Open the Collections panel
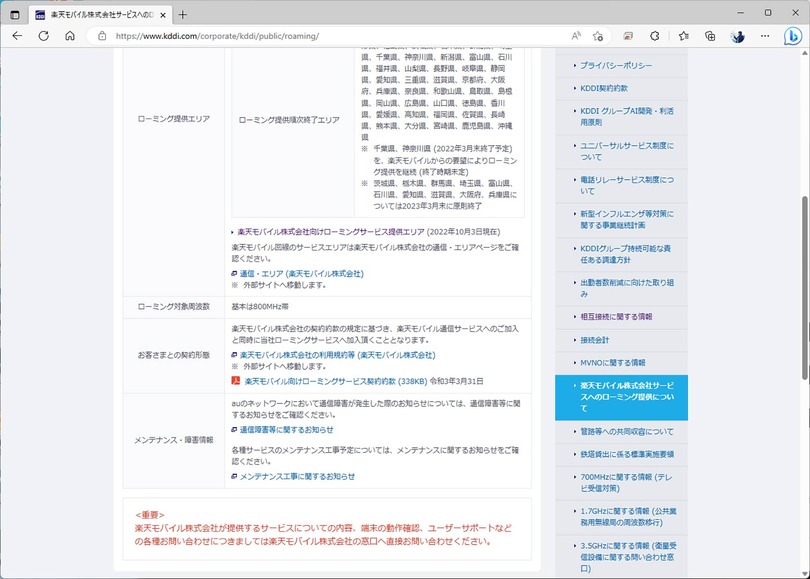This screenshot has width=810, height=579. click(710, 36)
